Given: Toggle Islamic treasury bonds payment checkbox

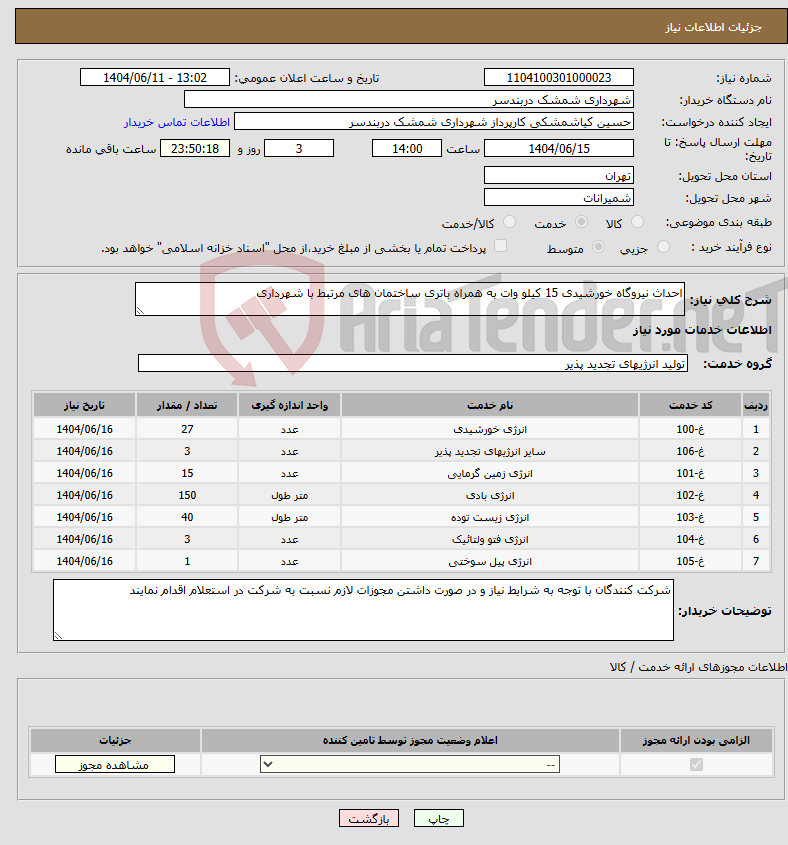Looking at the screenshot, I should coord(501,246).
